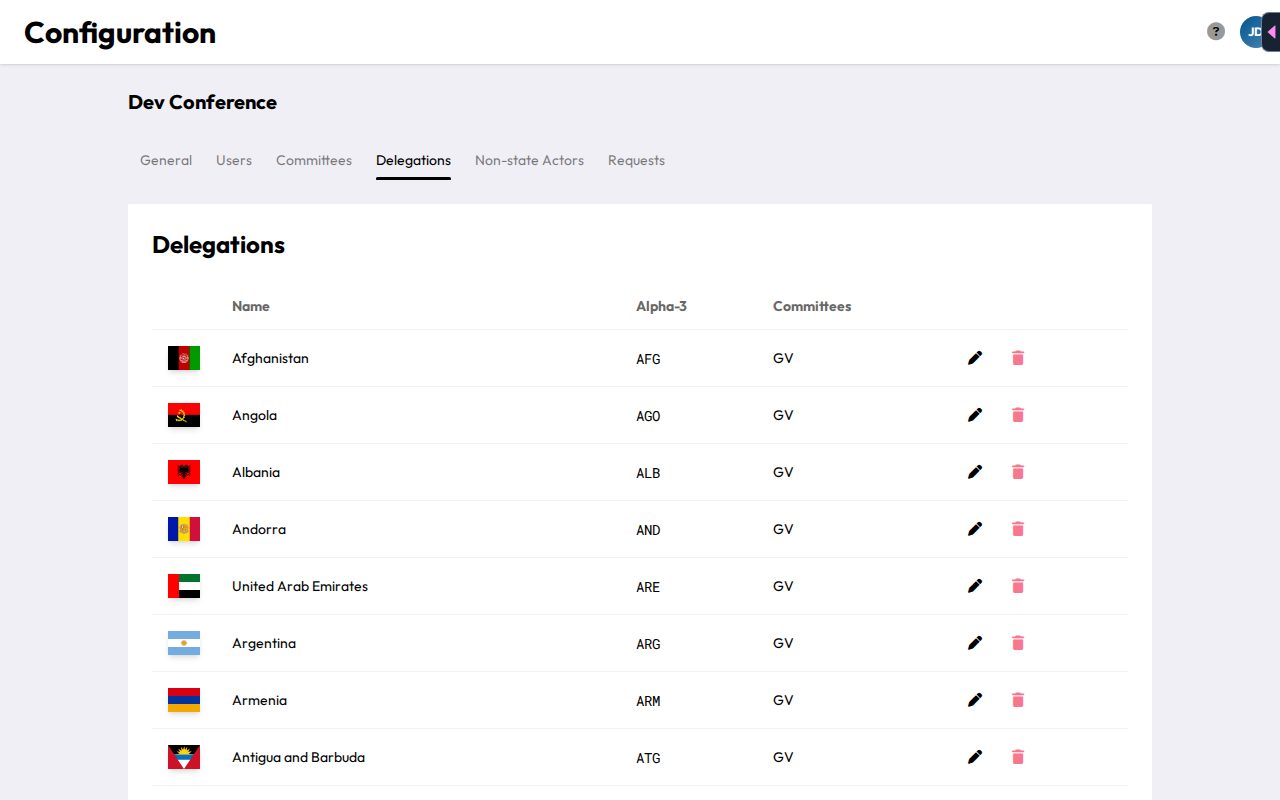Switch to the Requests tab
The image size is (1280, 800).
(x=636, y=160)
